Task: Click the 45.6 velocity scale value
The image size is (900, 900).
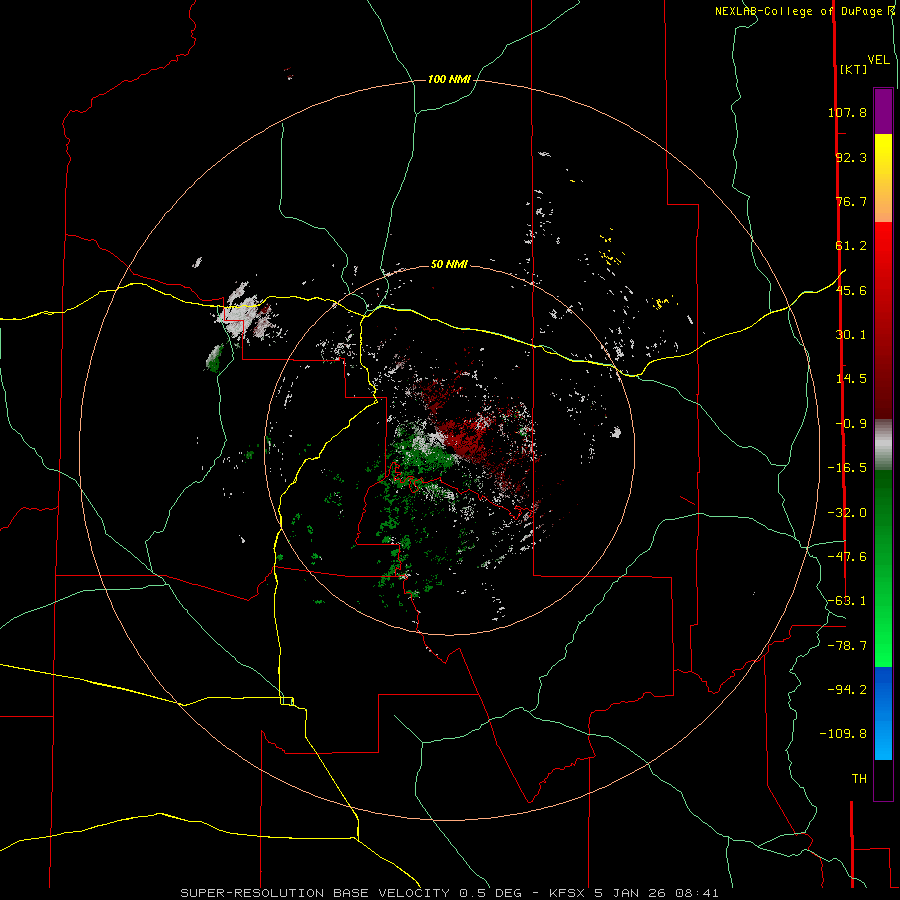Action: [851, 290]
